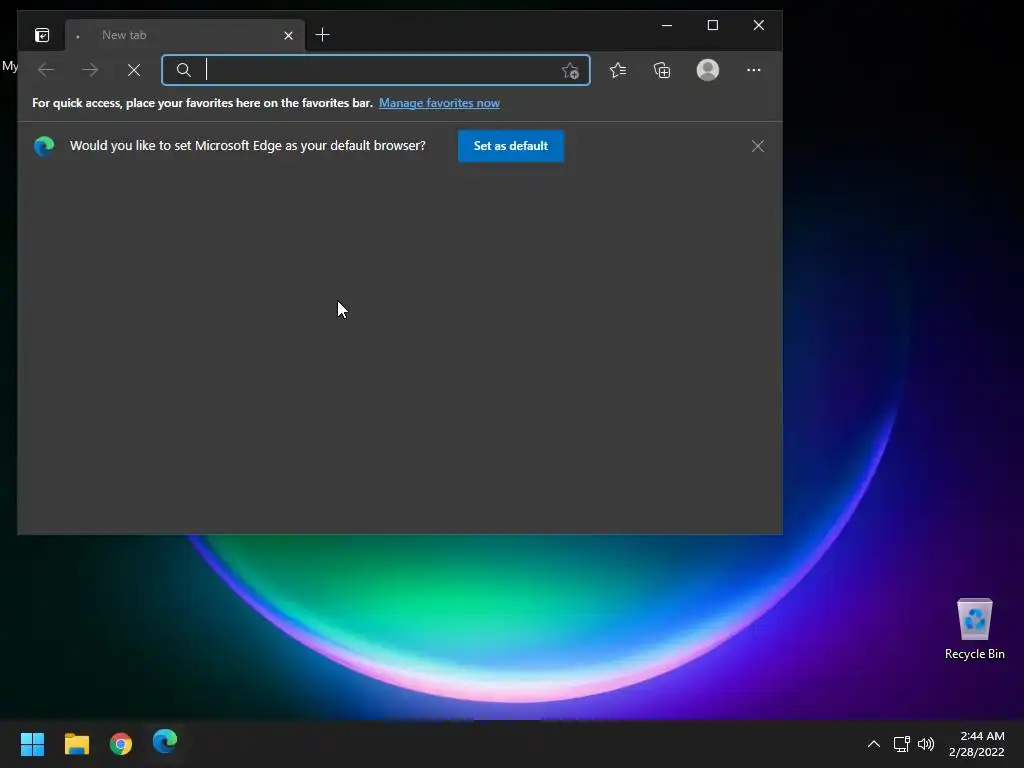Screen dimensions: 1024x768
Task: Open the Windows Start menu
Action: click(x=32, y=743)
